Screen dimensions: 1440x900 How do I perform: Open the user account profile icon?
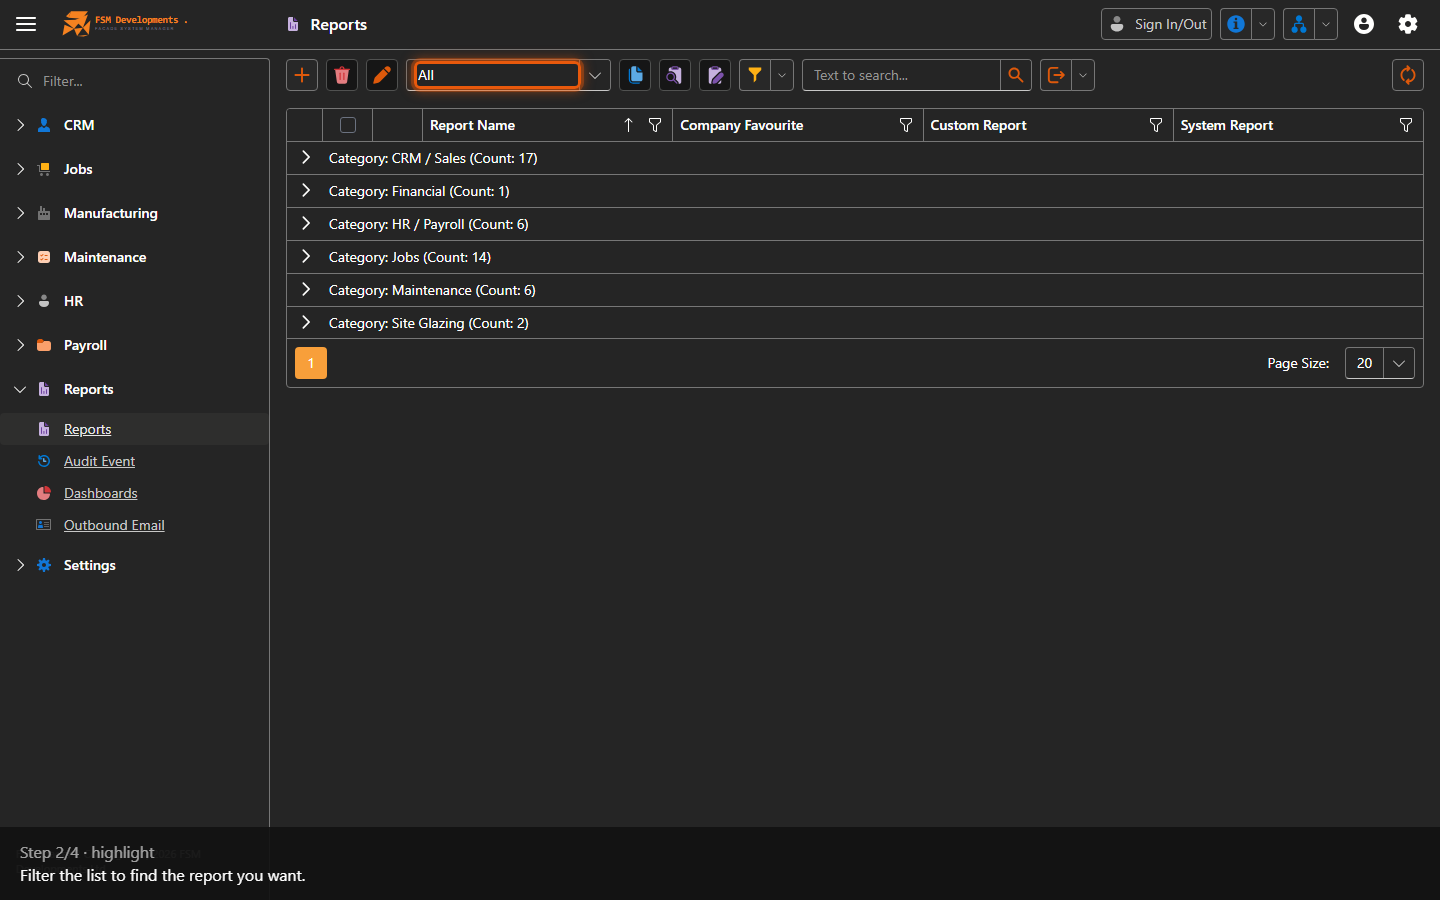(1364, 24)
